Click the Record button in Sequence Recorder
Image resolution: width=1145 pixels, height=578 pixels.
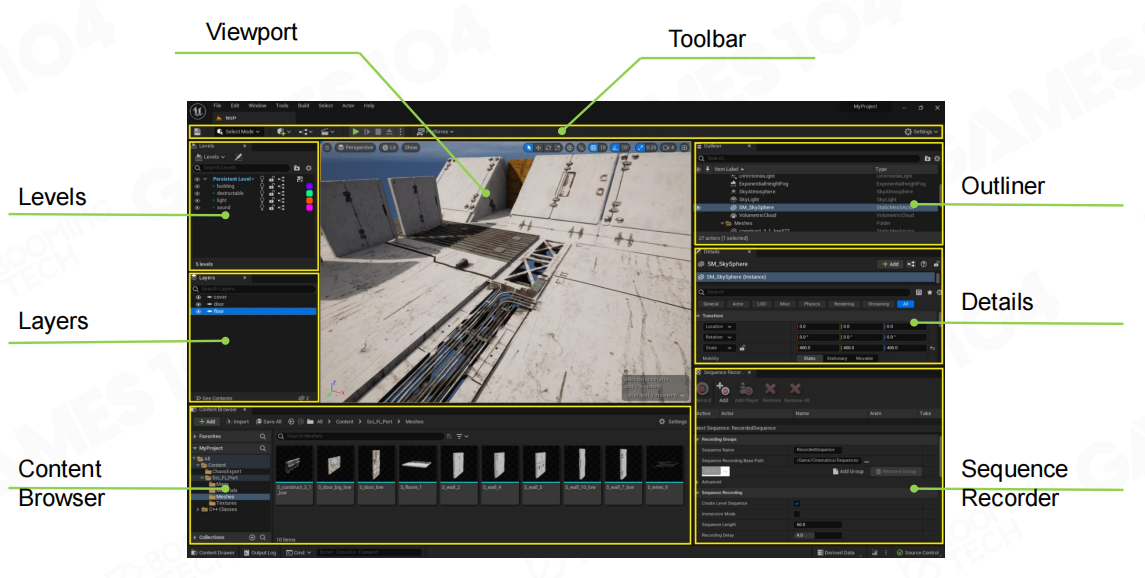click(702, 389)
